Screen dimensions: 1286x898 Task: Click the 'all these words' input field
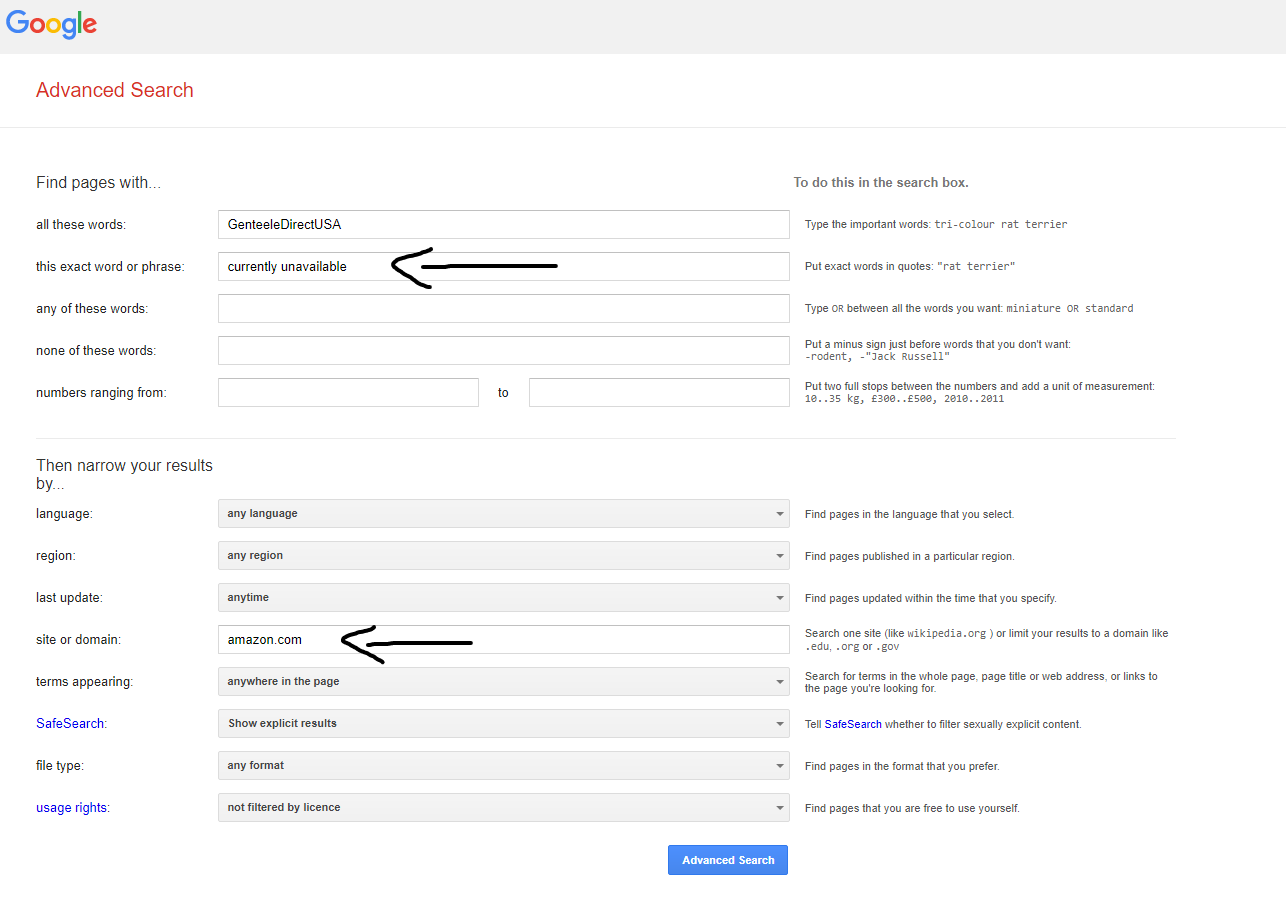[x=503, y=225]
